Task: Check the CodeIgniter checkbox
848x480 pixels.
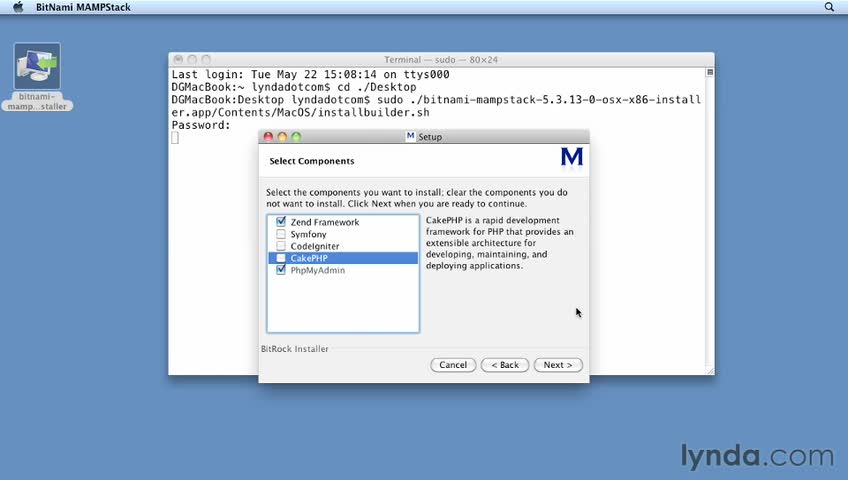Action: 281,246
